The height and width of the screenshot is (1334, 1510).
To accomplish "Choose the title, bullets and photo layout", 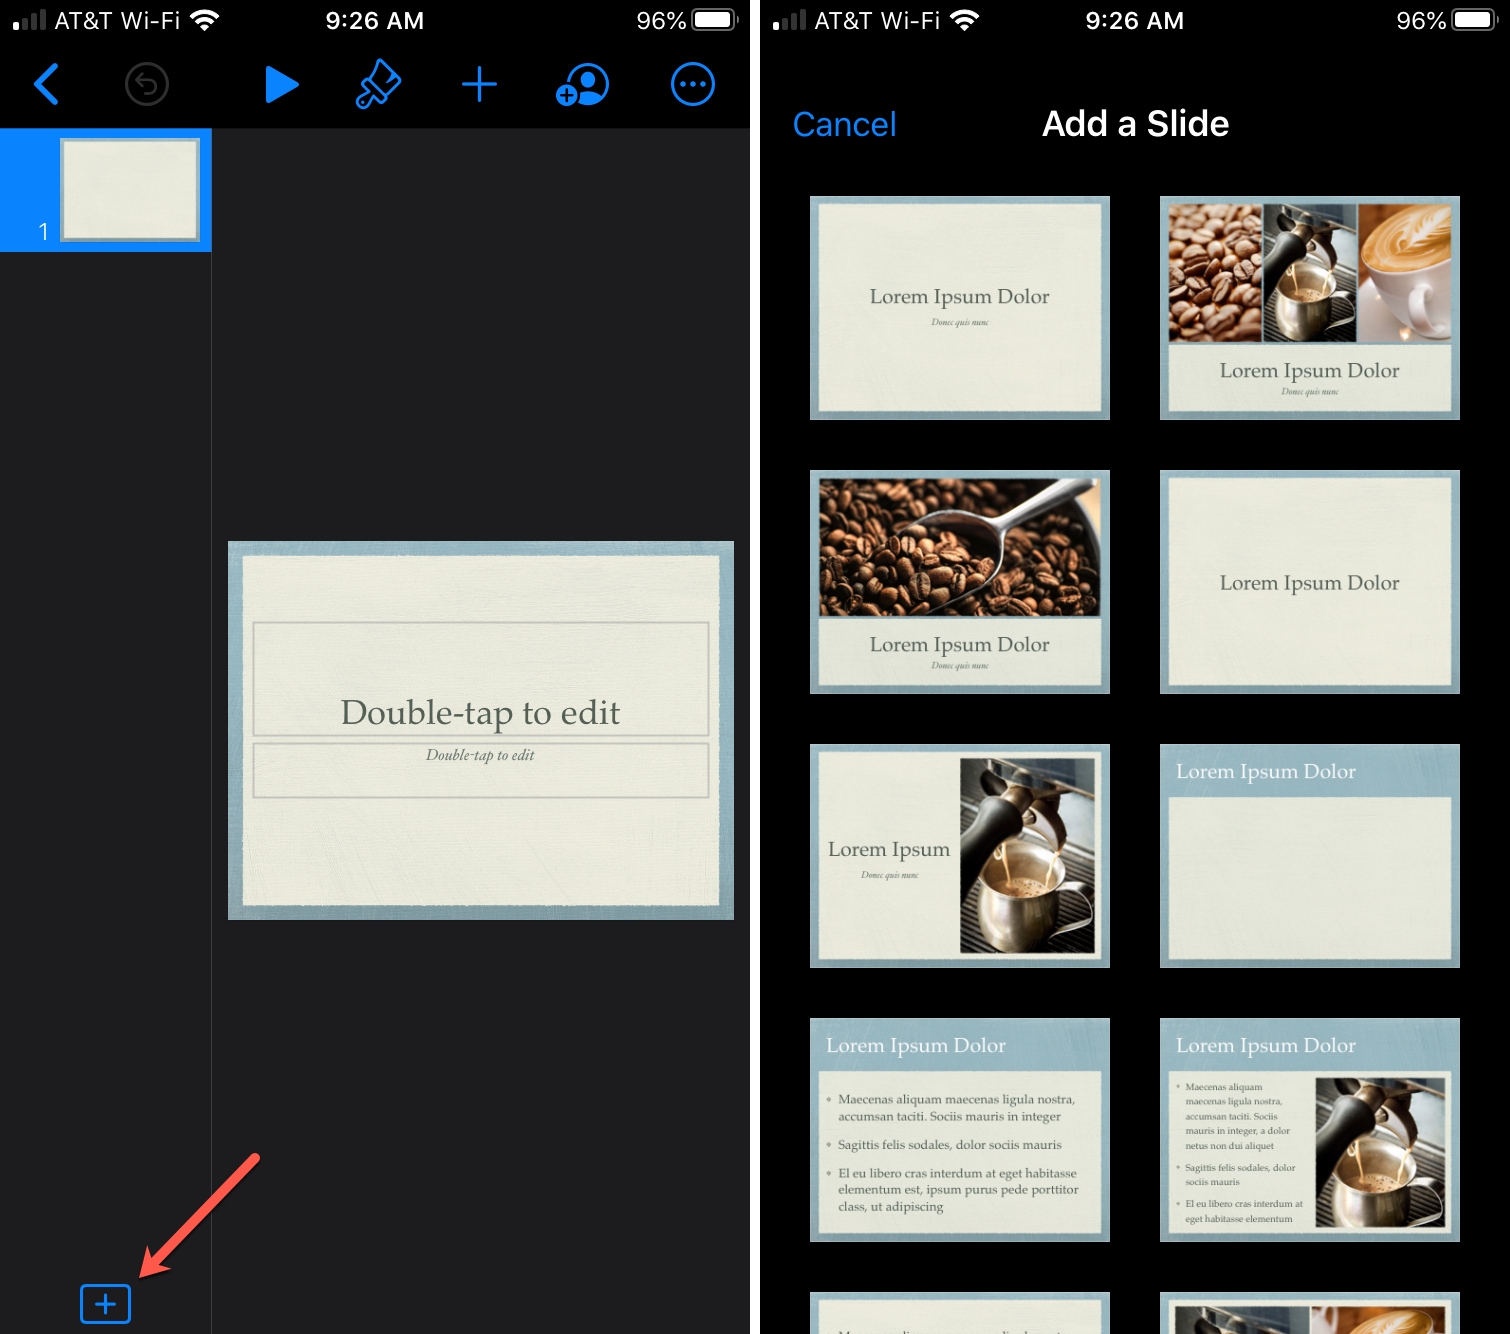I will (x=1310, y=1130).
